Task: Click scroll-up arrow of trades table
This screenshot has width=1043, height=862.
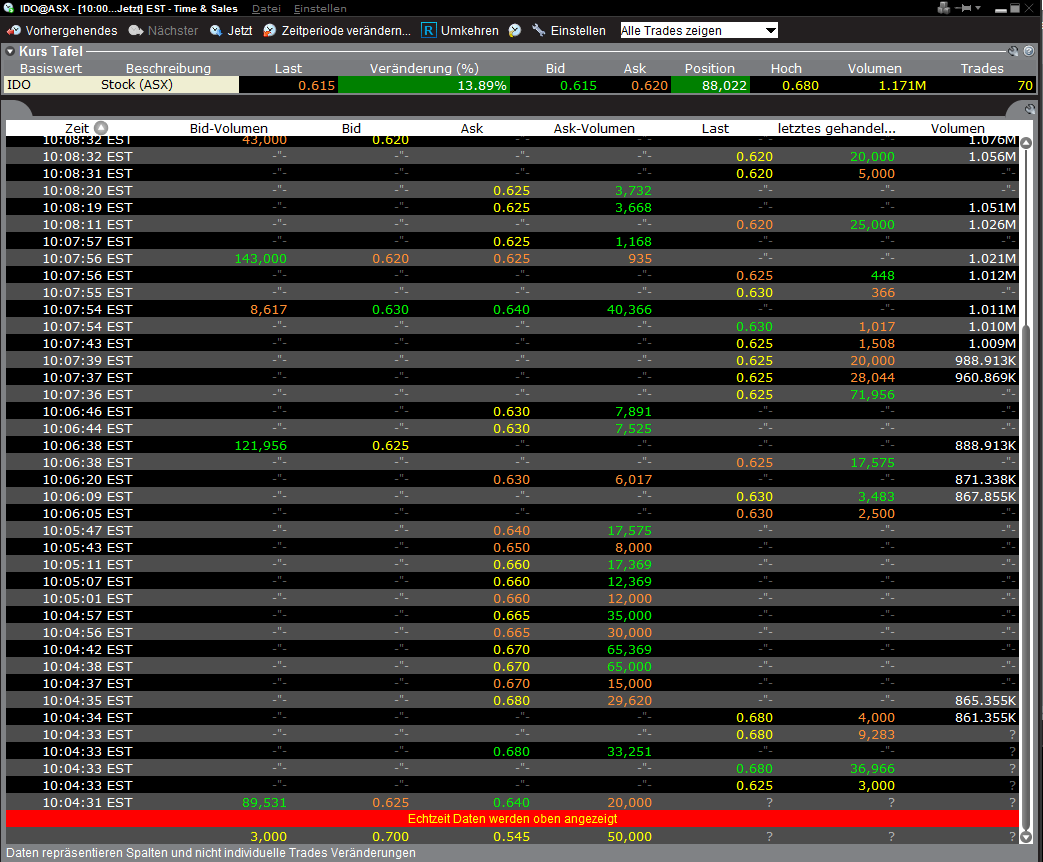Action: (1026, 143)
